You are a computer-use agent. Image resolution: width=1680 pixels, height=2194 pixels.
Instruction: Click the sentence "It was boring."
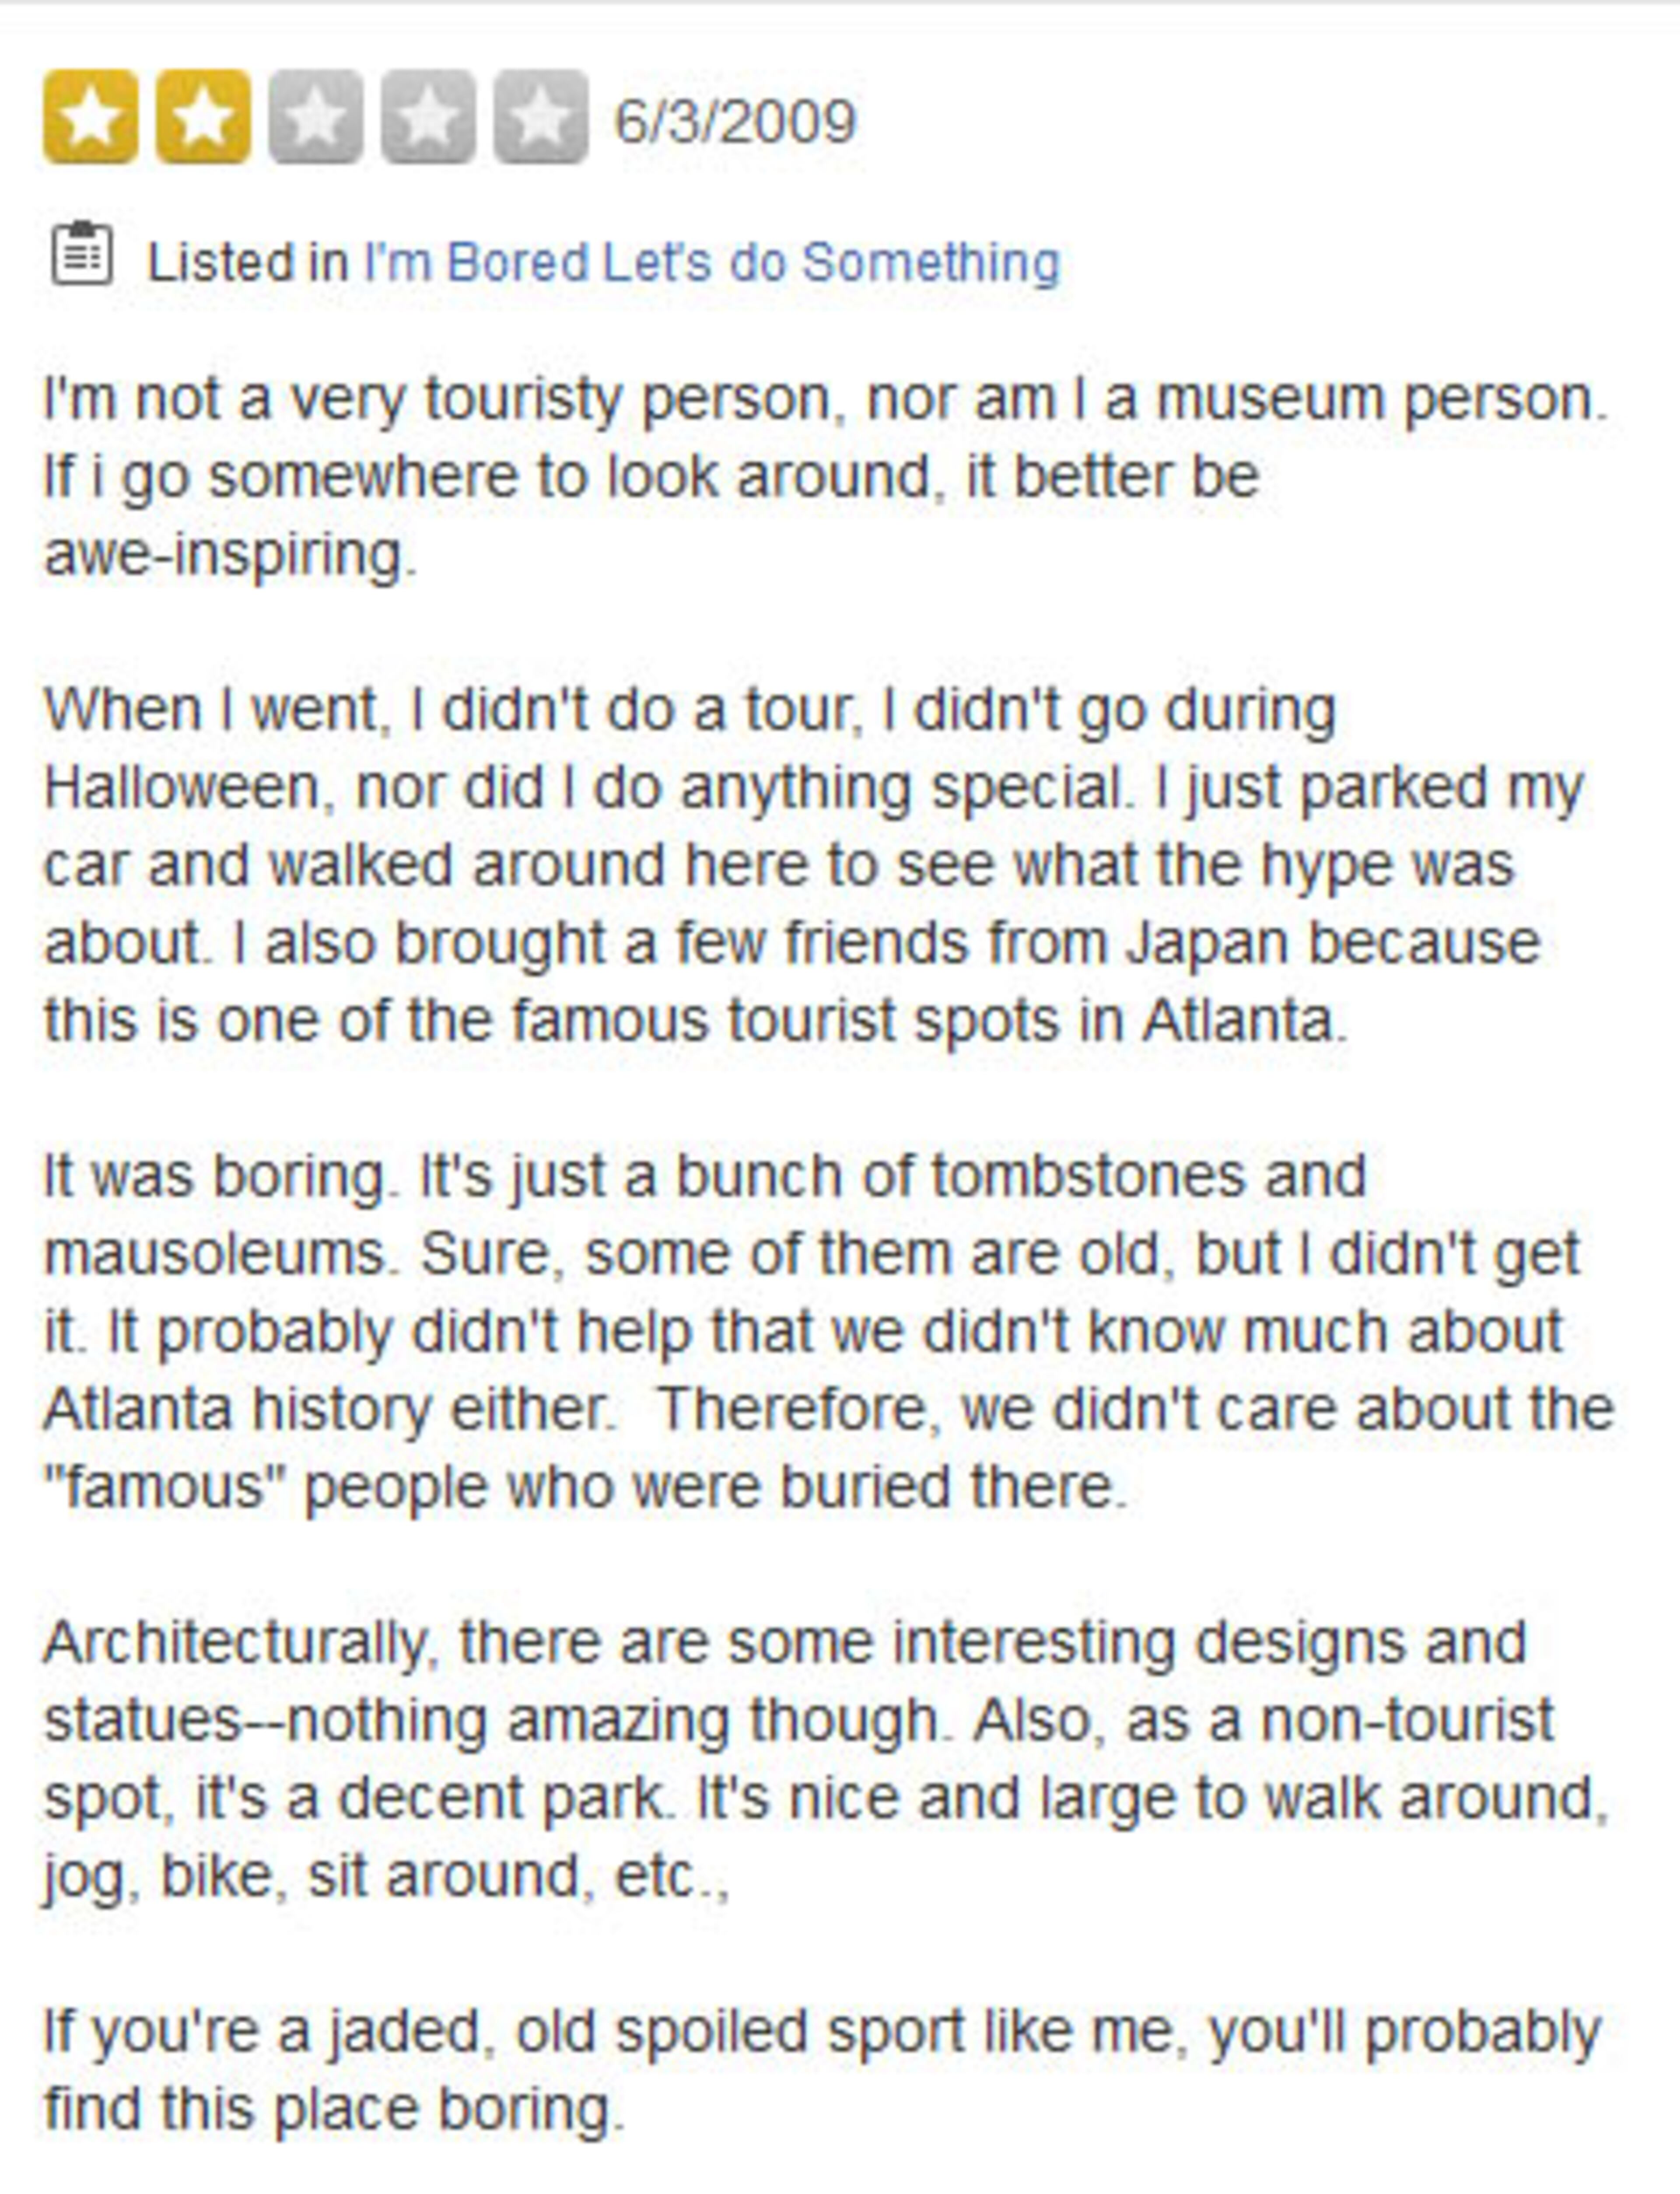(x=215, y=1175)
